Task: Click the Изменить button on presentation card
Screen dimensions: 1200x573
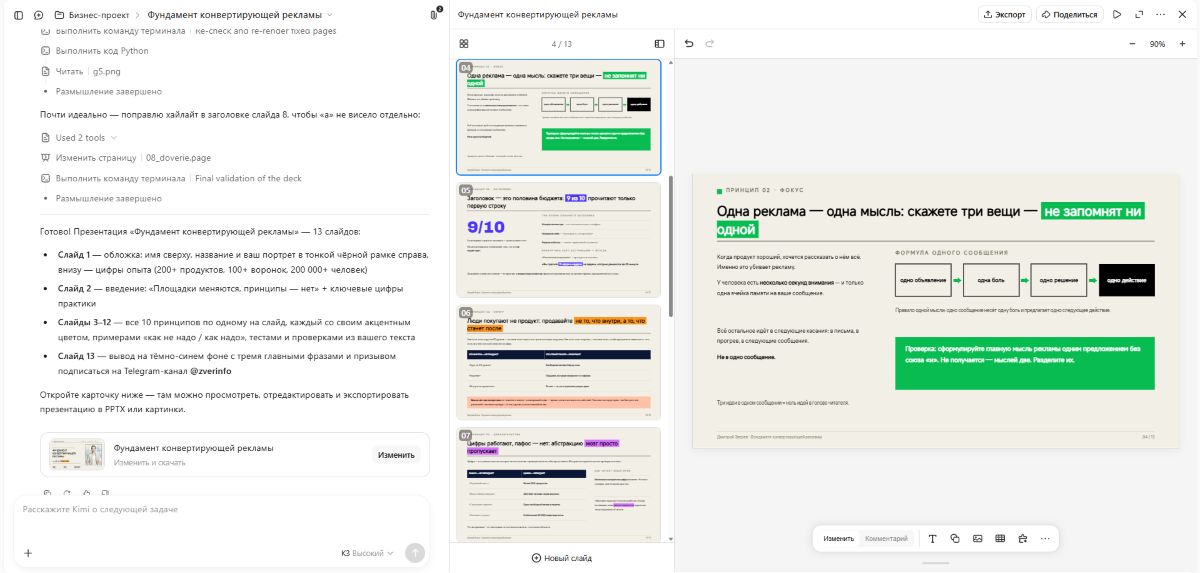Action: coord(396,455)
